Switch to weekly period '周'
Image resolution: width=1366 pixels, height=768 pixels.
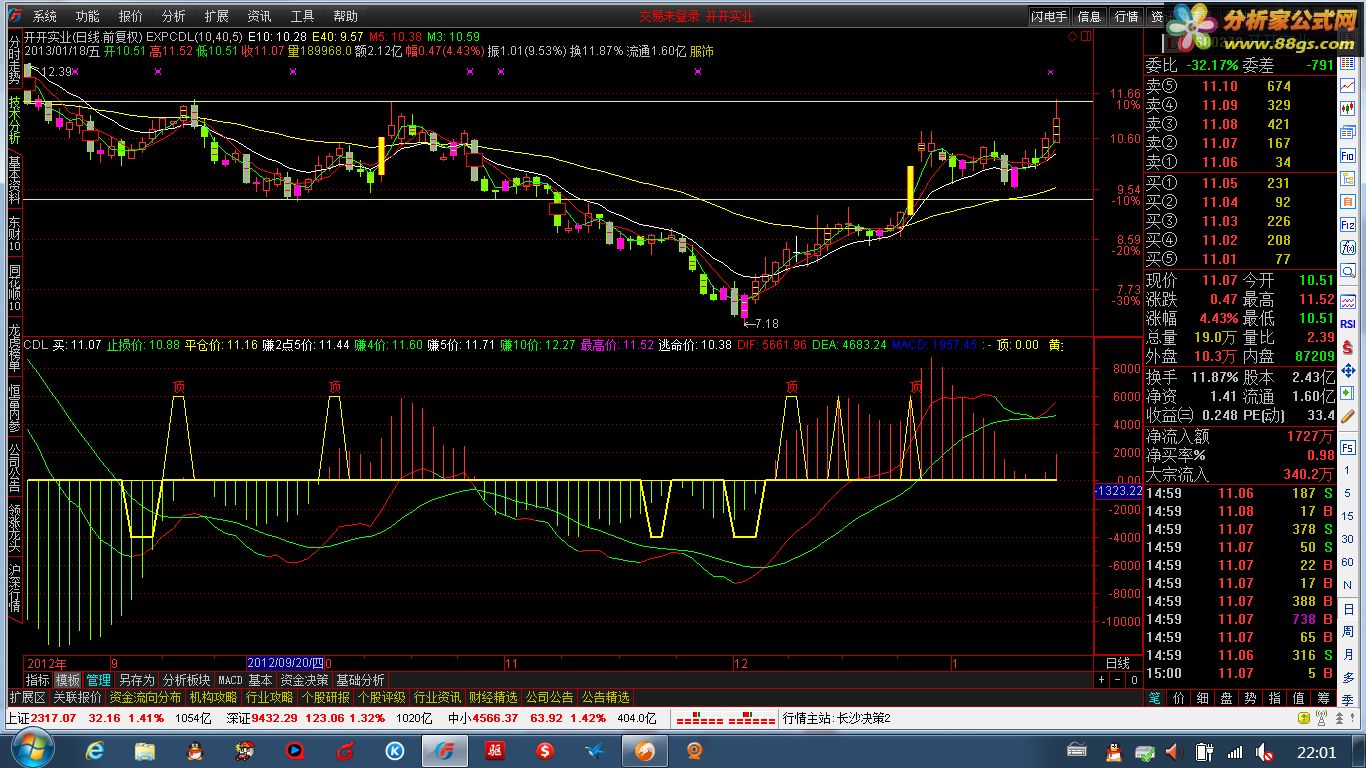[x=1348, y=631]
